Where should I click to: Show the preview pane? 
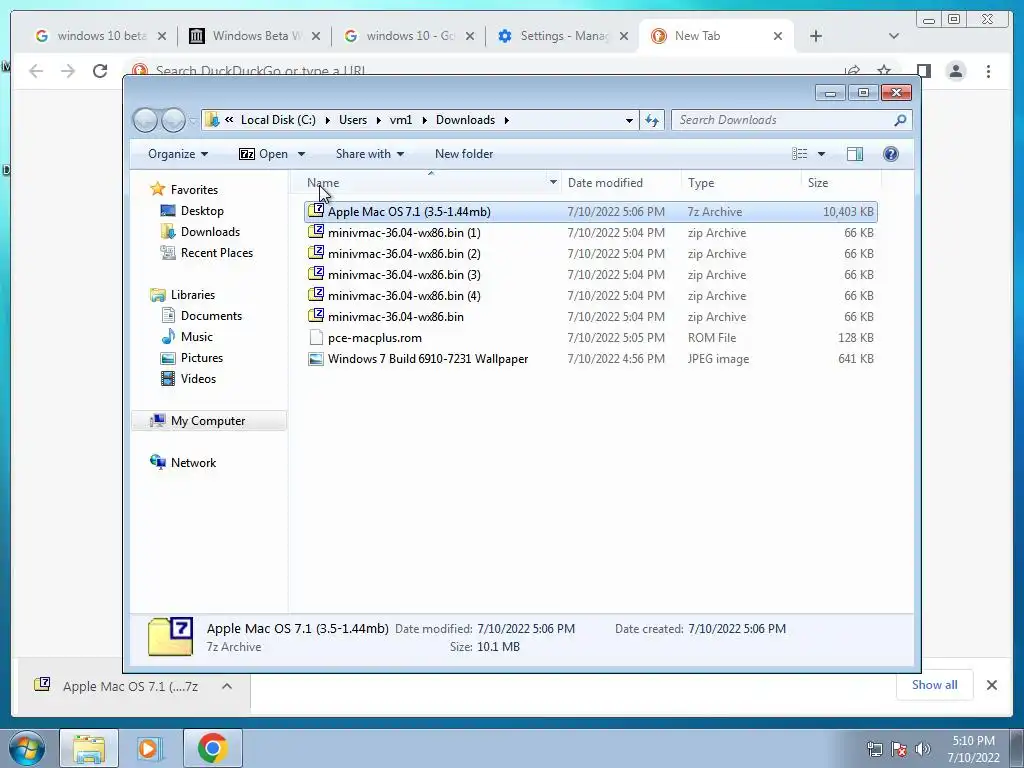[854, 154]
